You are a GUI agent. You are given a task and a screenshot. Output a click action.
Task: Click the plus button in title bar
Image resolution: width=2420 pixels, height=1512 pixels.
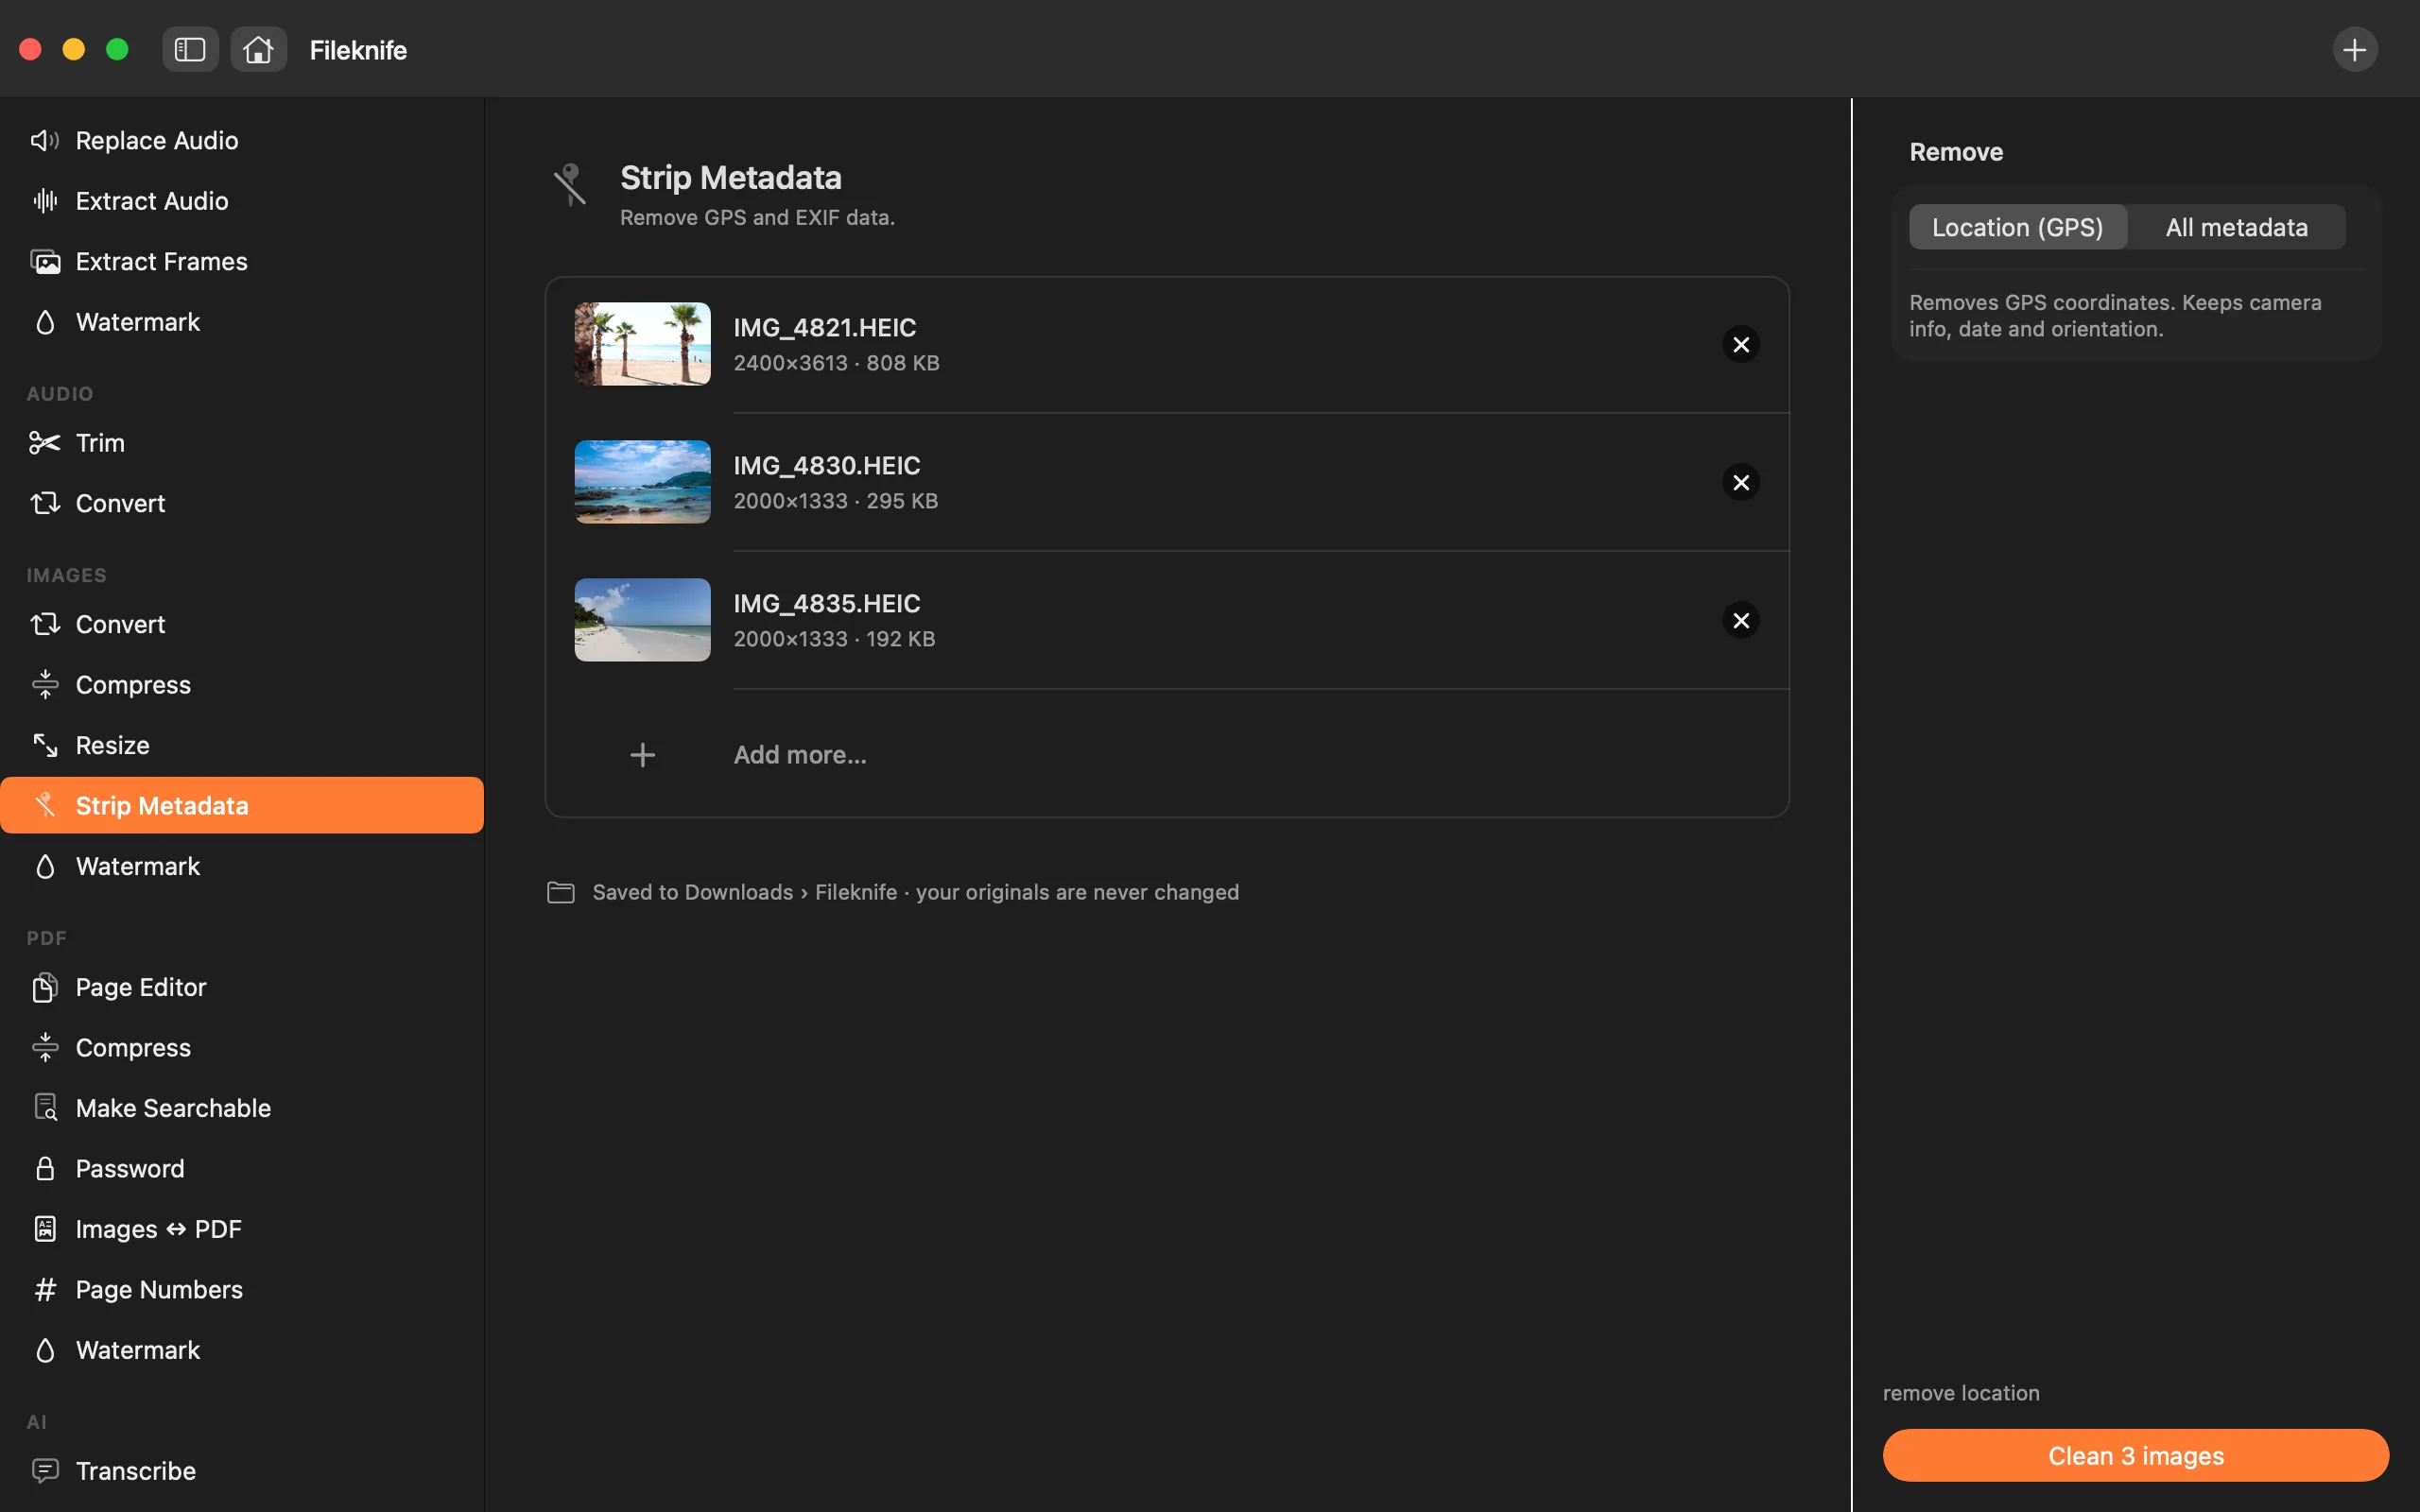(2354, 49)
